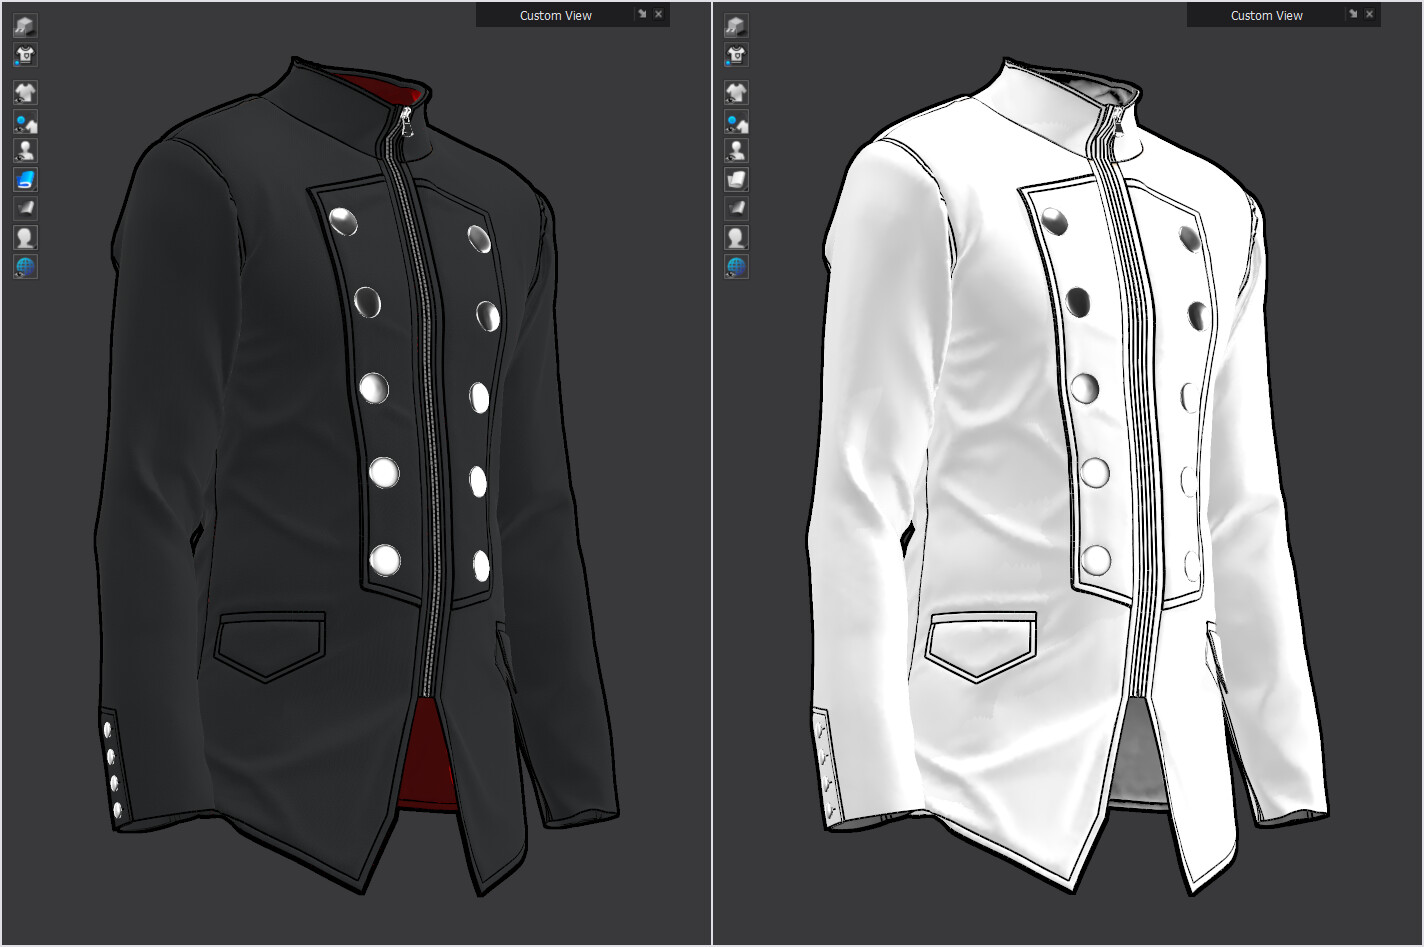Close the left Custom View panel
Image resolution: width=1424 pixels, height=947 pixels.
pyautogui.click(x=658, y=14)
